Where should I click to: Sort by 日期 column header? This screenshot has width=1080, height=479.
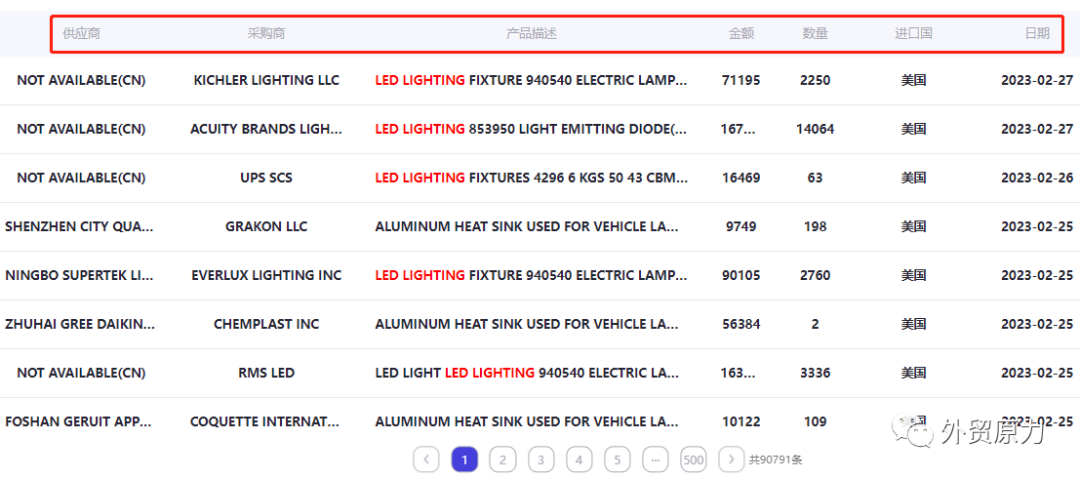point(1037,33)
